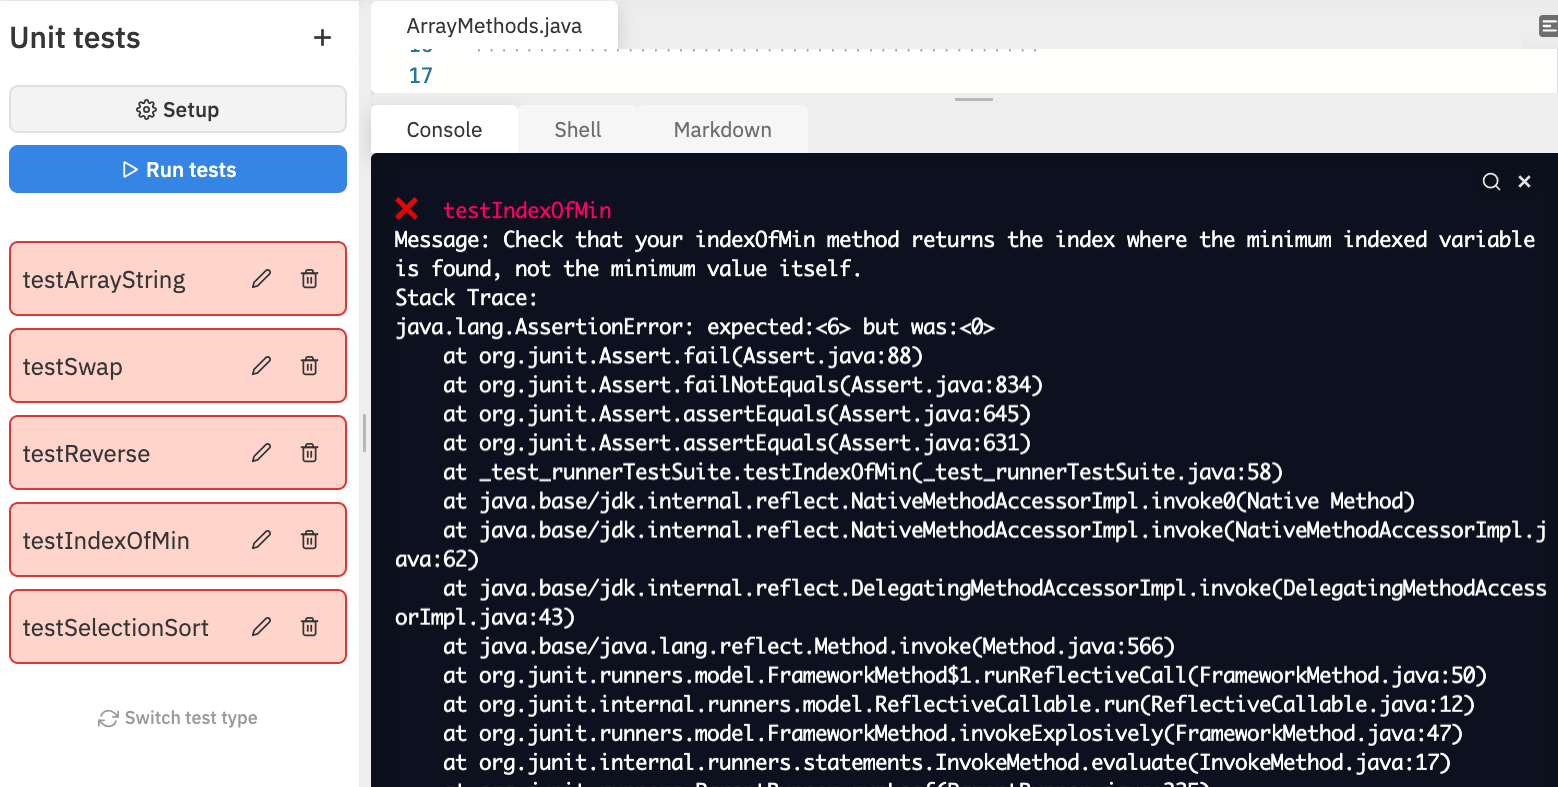
Task: Click the assertEquals(Assert.java:631) trace line
Action: pos(737,443)
